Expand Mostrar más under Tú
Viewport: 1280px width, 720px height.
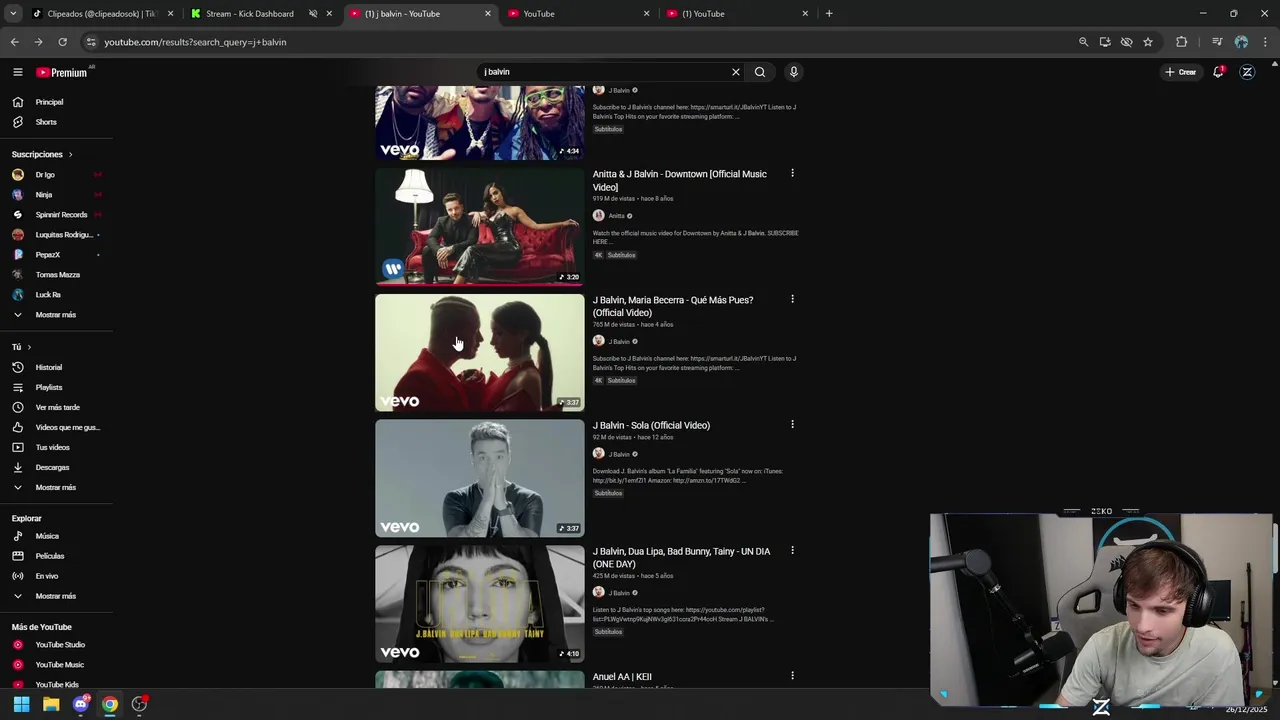pos(56,487)
